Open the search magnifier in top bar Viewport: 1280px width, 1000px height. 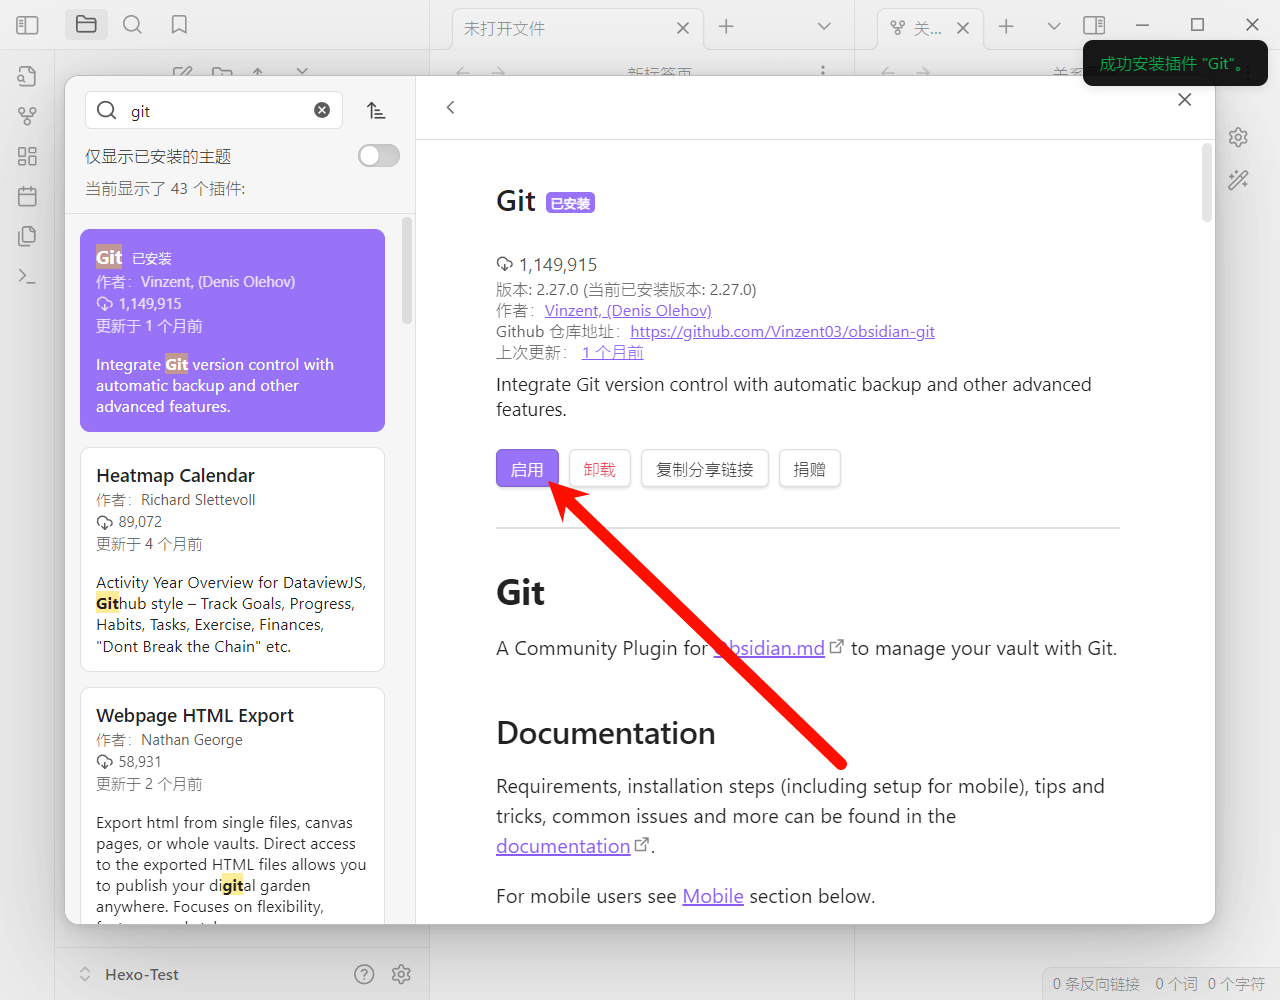pos(132,25)
